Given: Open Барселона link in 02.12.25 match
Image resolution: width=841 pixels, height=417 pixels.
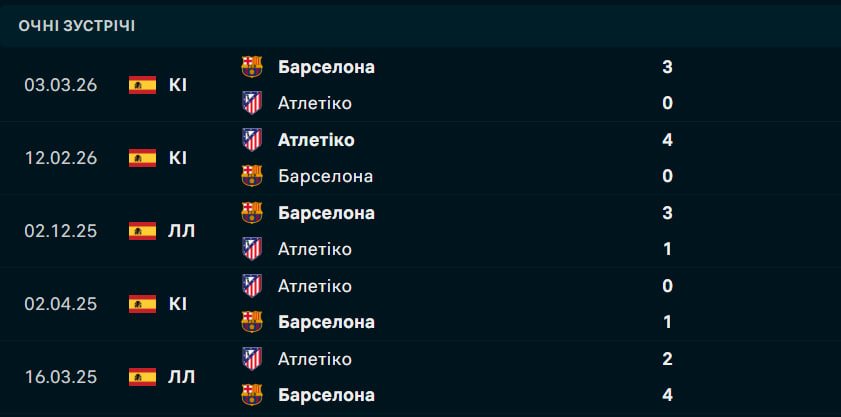Looking at the screenshot, I should tap(326, 213).
